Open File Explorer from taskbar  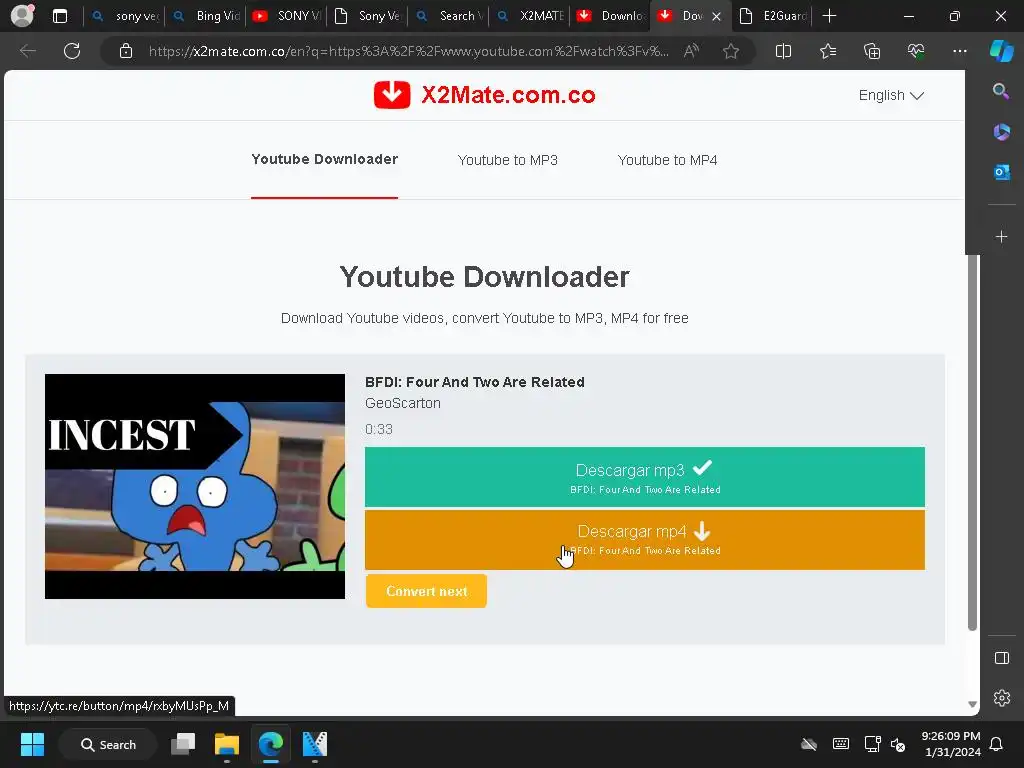[x=227, y=744]
